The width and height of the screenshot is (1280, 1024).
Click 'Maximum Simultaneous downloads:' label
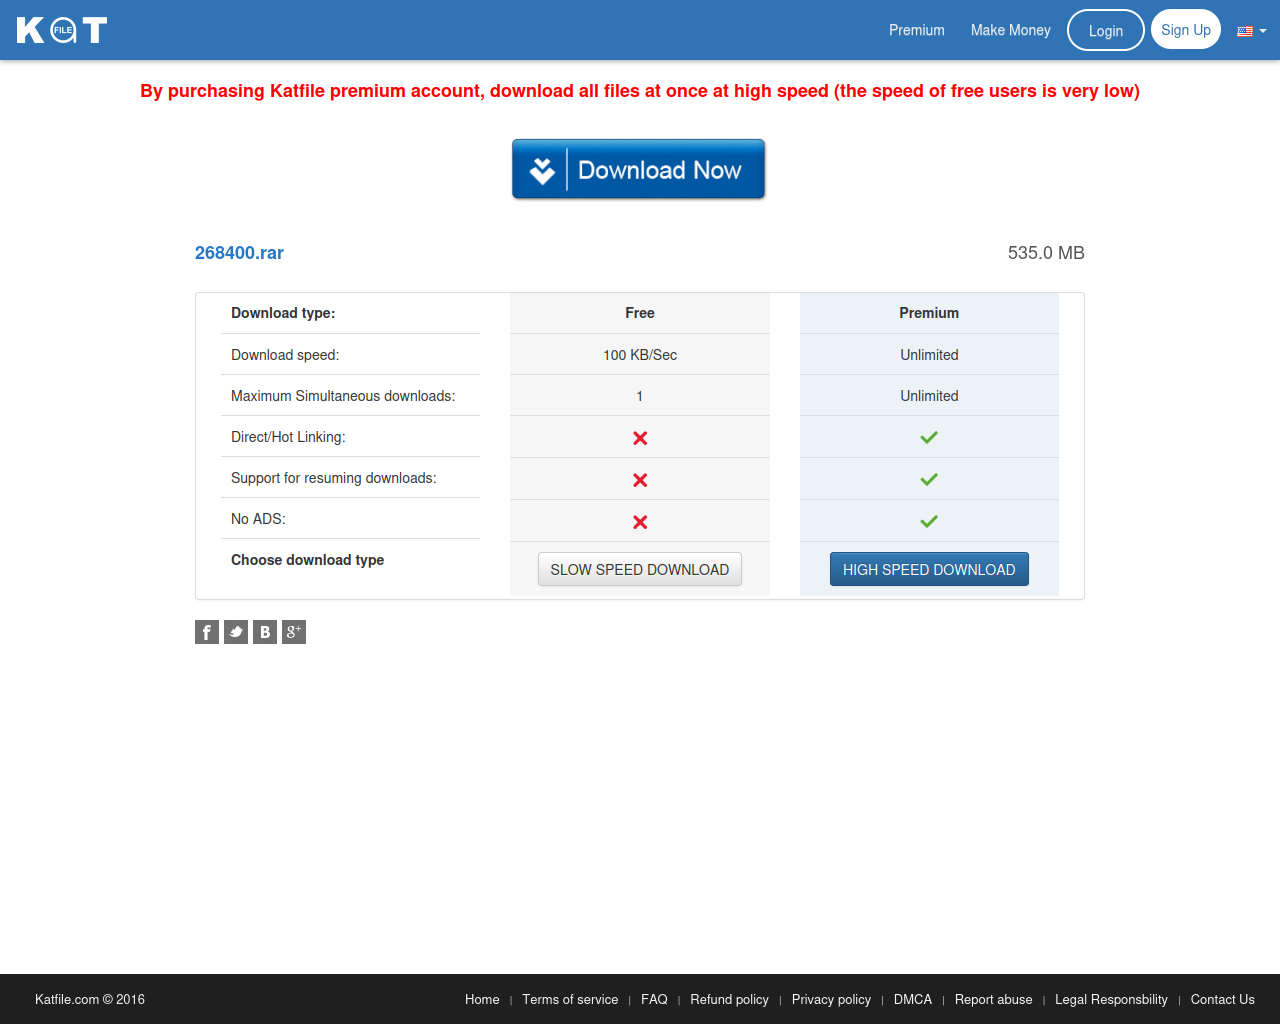343,396
